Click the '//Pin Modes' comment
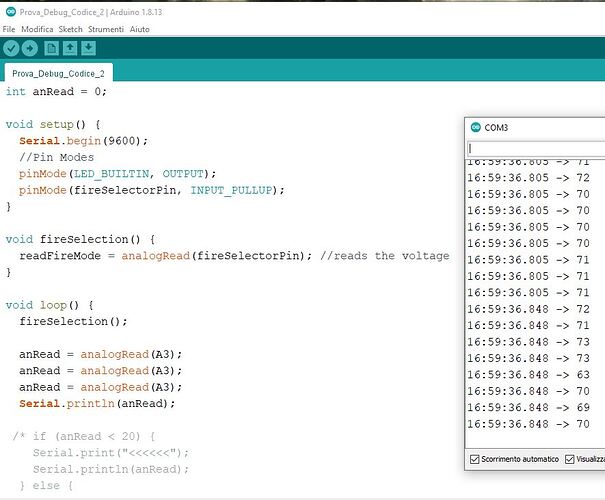Image resolution: width=605 pixels, height=500 pixels. tap(56, 157)
